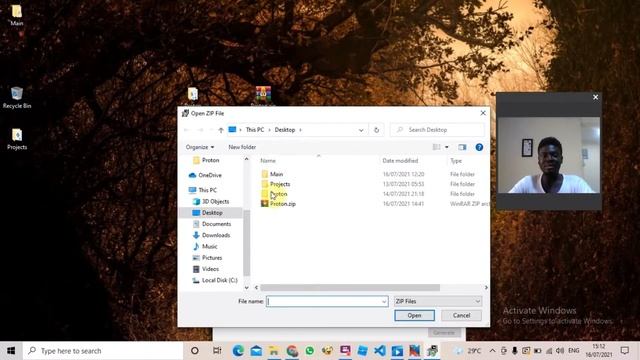
Task: Open Visual Studio Code from taskbar
Action: pyautogui.click(x=380, y=351)
